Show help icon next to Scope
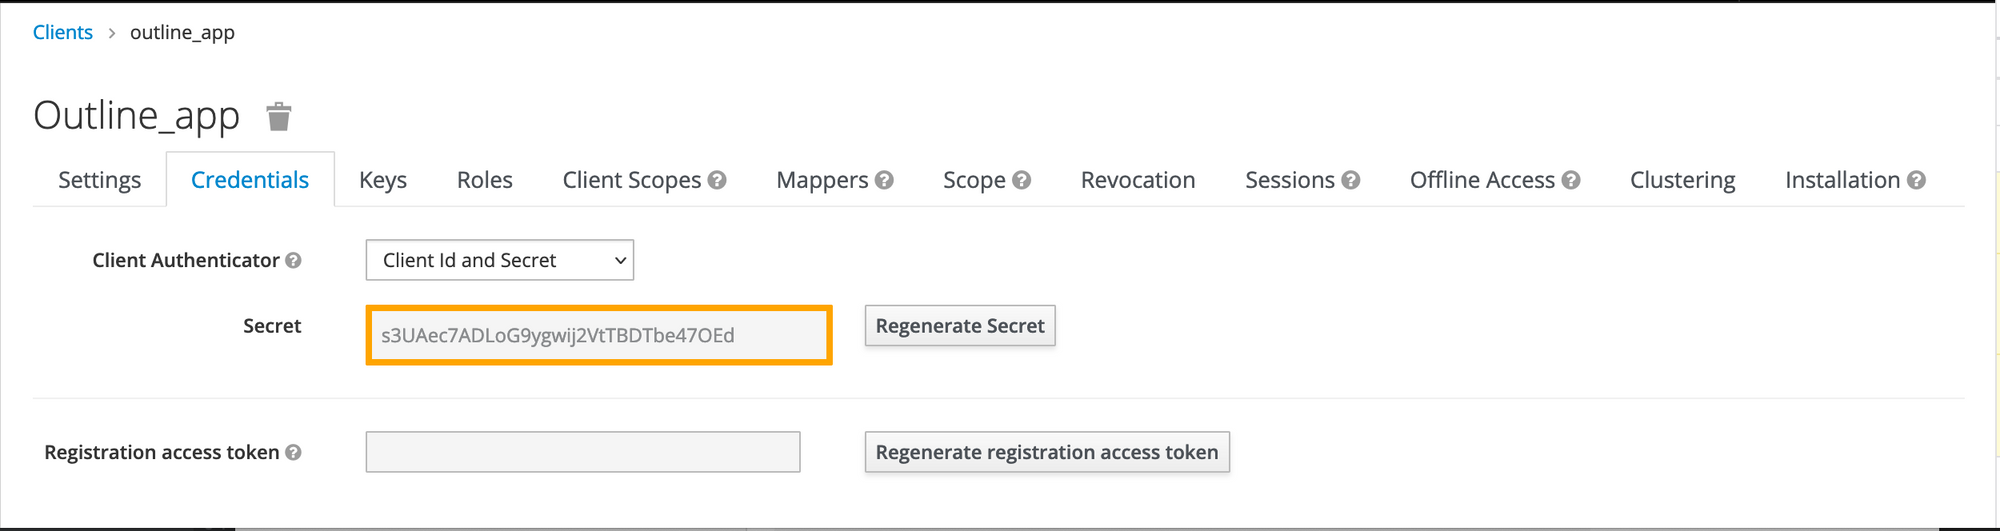This screenshot has height=531, width=2000. [x=1021, y=180]
